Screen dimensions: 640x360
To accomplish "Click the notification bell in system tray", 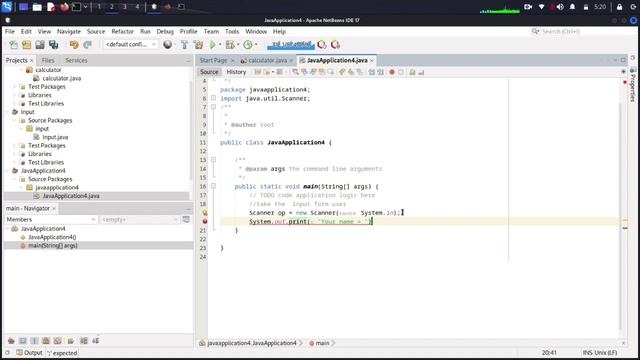I will click(572, 7).
